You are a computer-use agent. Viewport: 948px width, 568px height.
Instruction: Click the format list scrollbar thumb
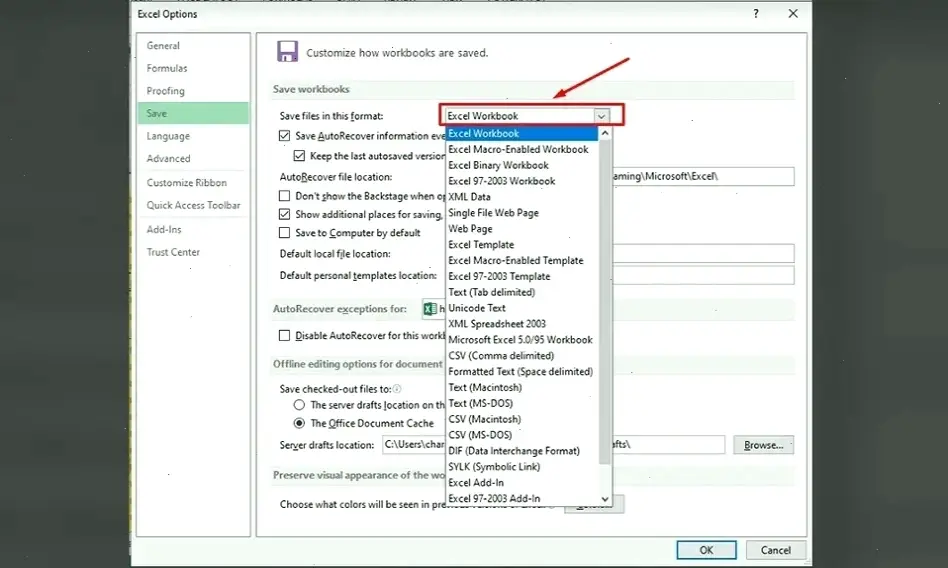[x=605, y=302]
